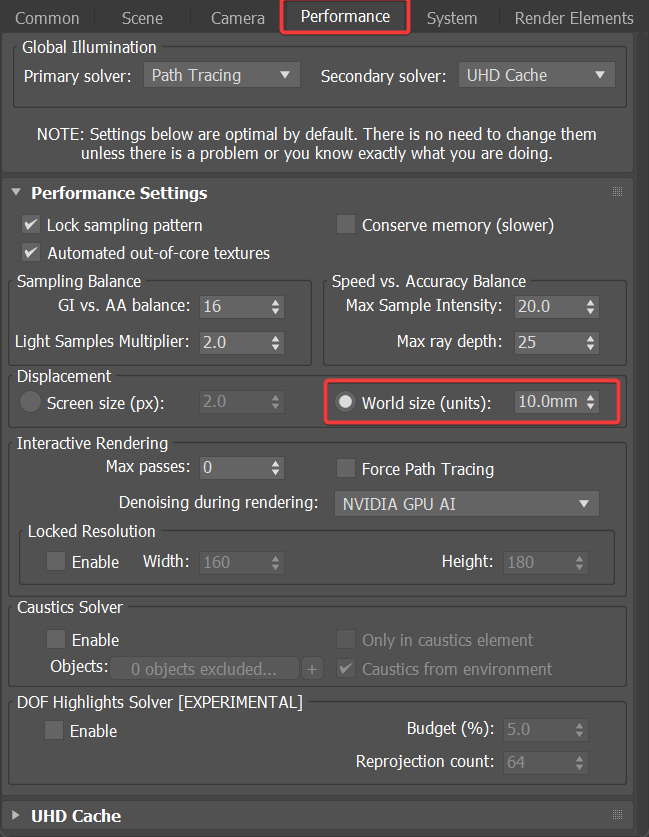Image resolution: width=649 pixels, height=837 pixels.
Task: Open the Render Elements tab
Action: coord(573,18)
